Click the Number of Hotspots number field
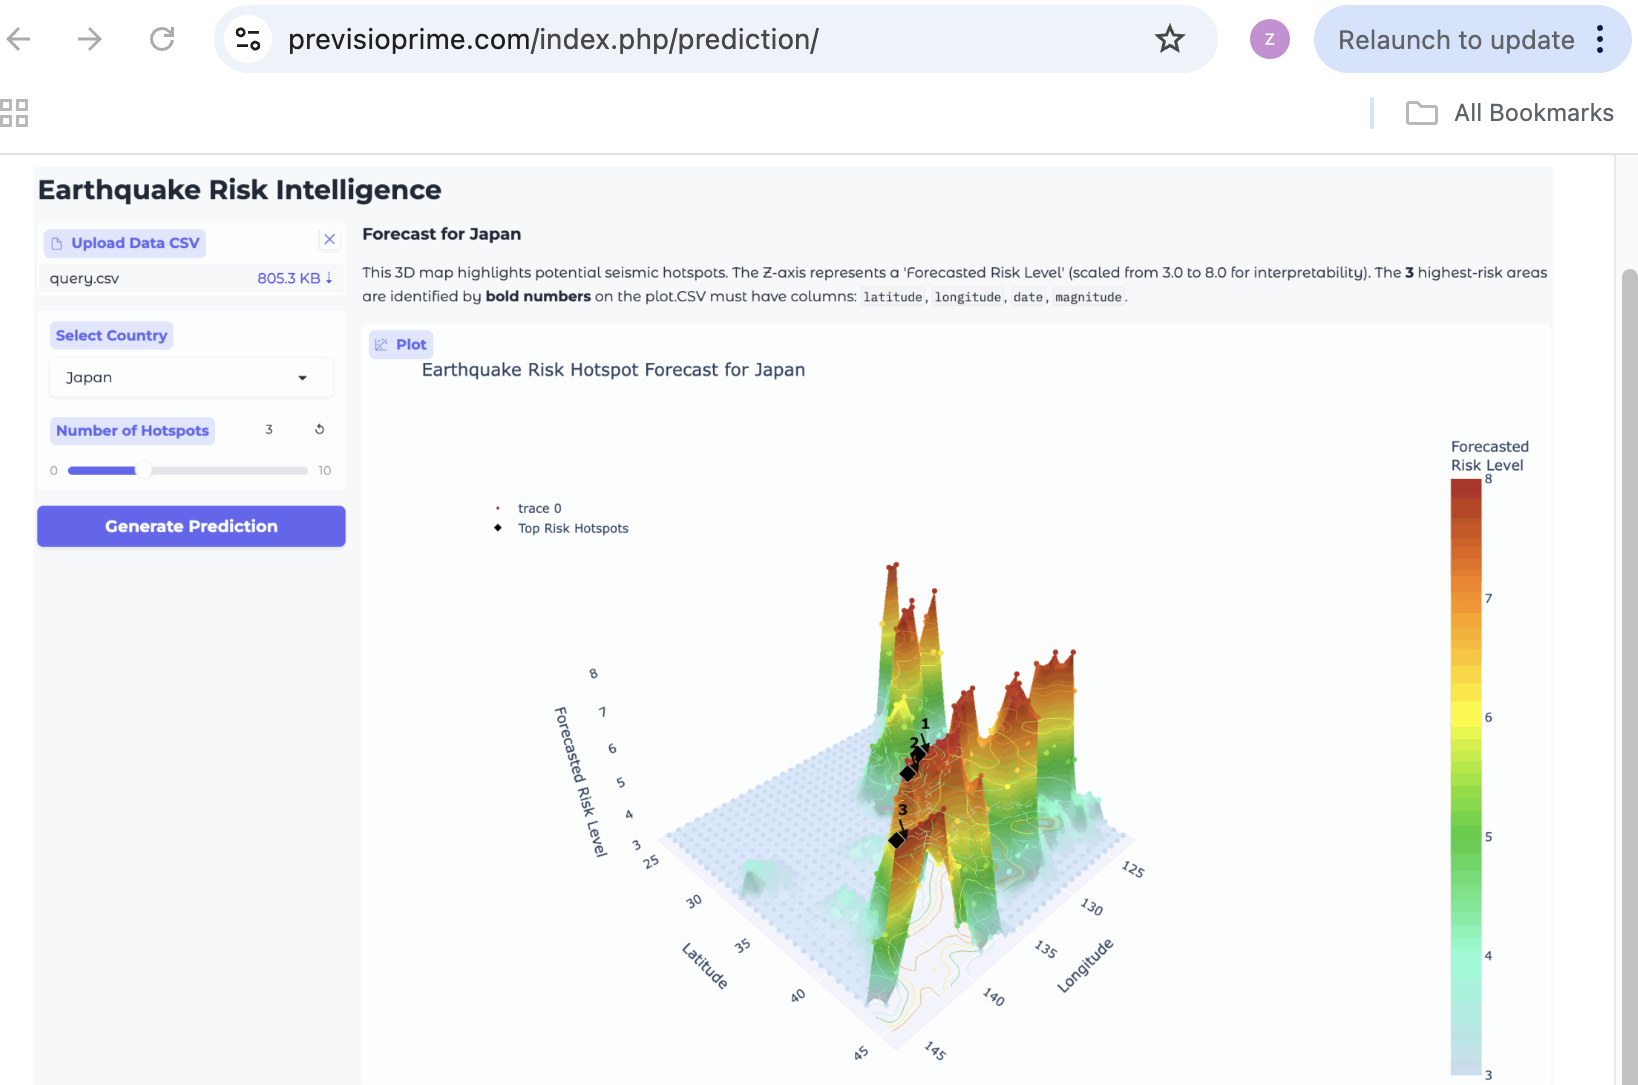 pos(270,429)
